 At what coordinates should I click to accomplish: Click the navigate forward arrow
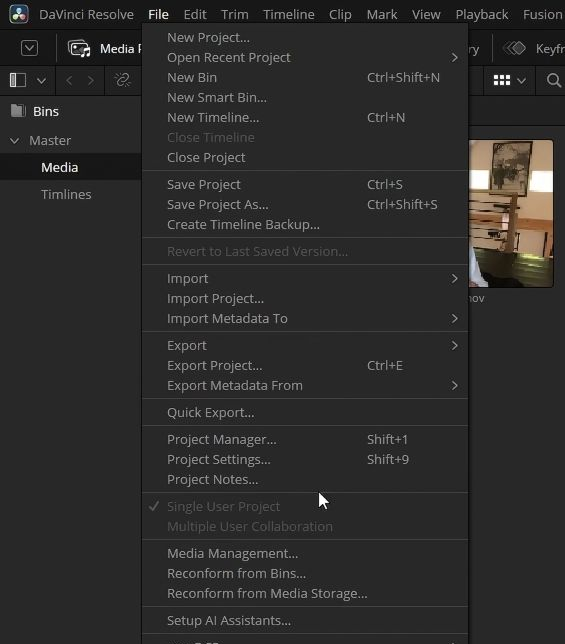91,80
